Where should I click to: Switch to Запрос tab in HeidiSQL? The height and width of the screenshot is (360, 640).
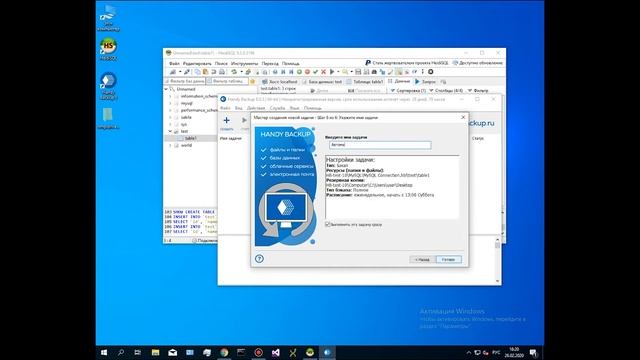tap(425, 82)
